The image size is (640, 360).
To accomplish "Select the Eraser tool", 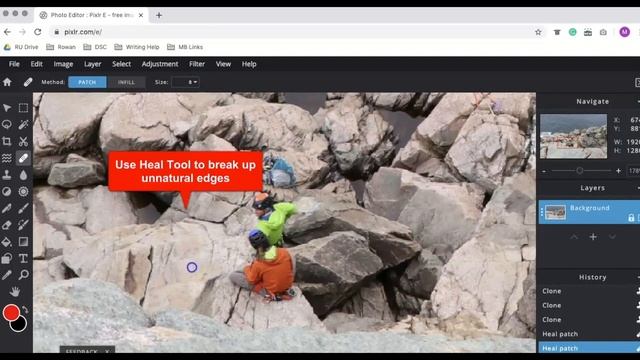I will (x=7, y=225).
